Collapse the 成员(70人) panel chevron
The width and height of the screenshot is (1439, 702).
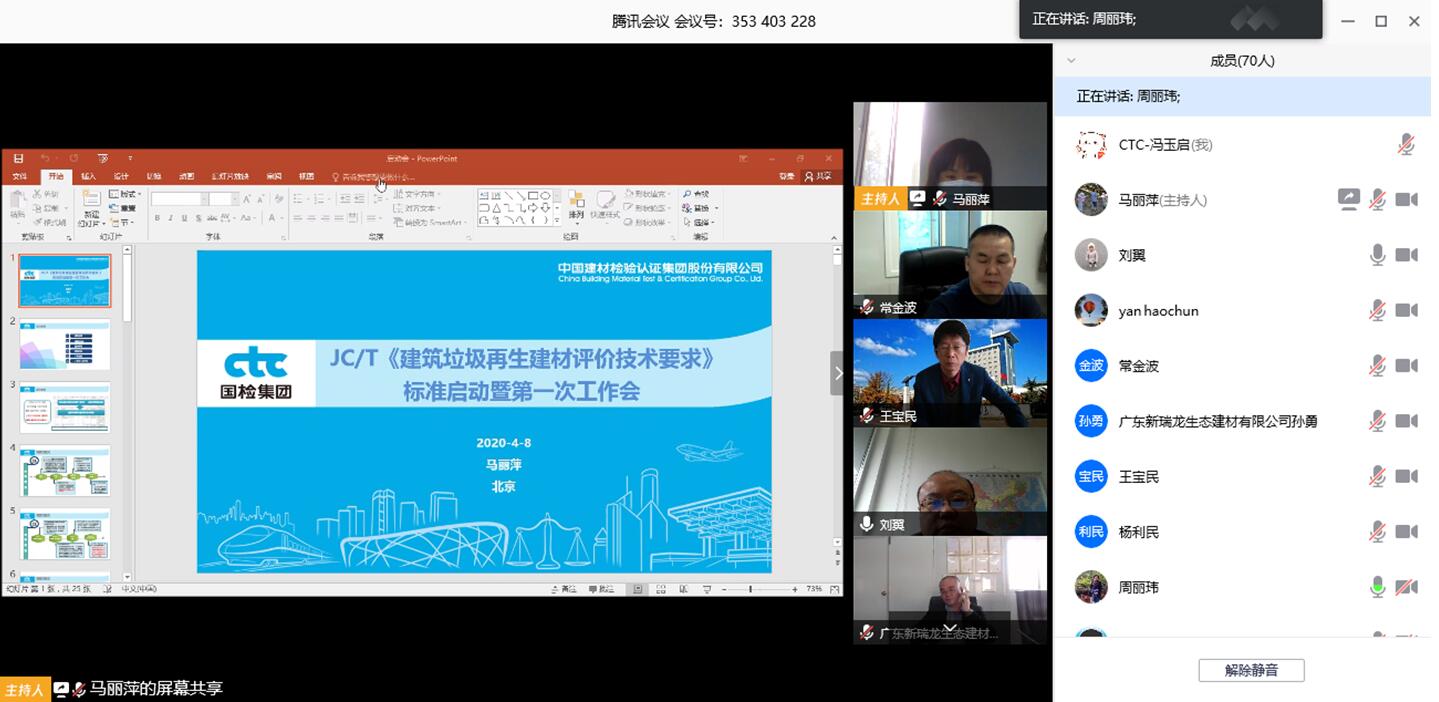[x=1071, y=61]
